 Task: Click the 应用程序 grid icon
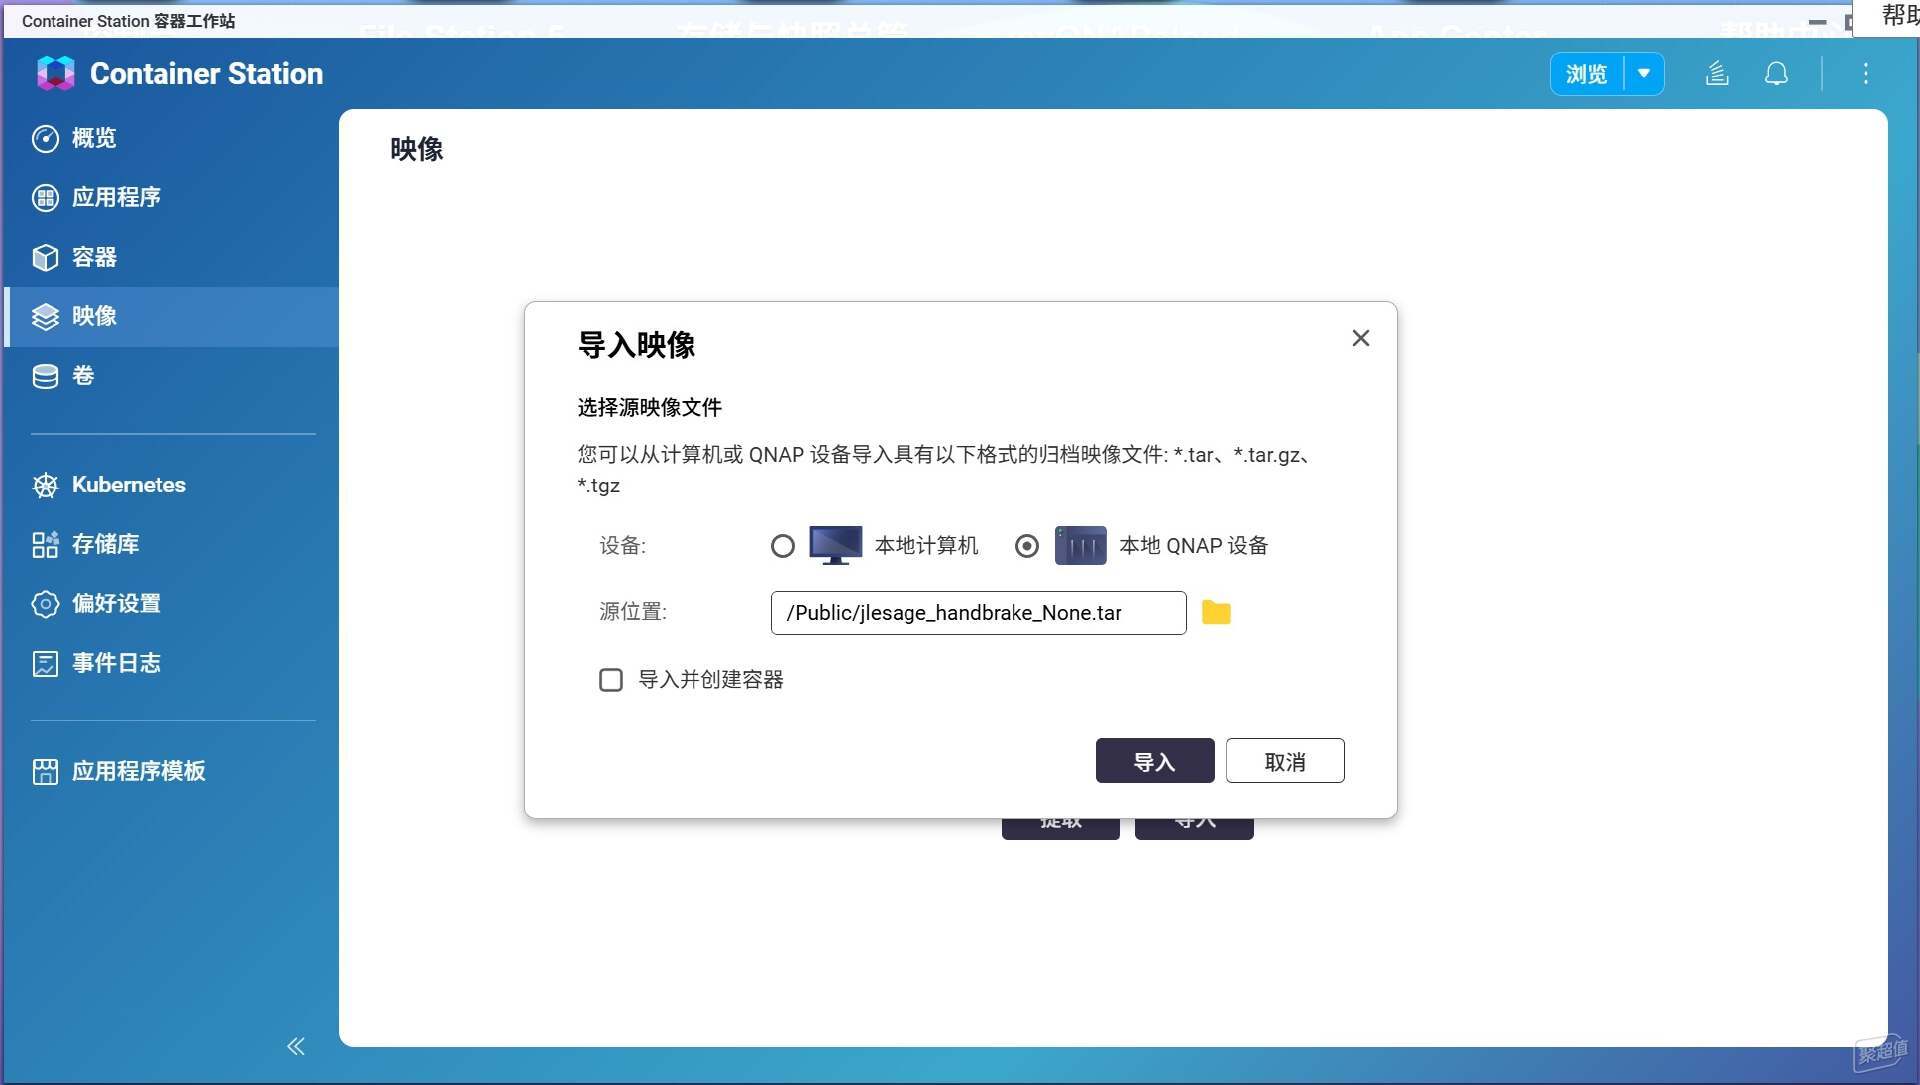click(x=45, y=197)
